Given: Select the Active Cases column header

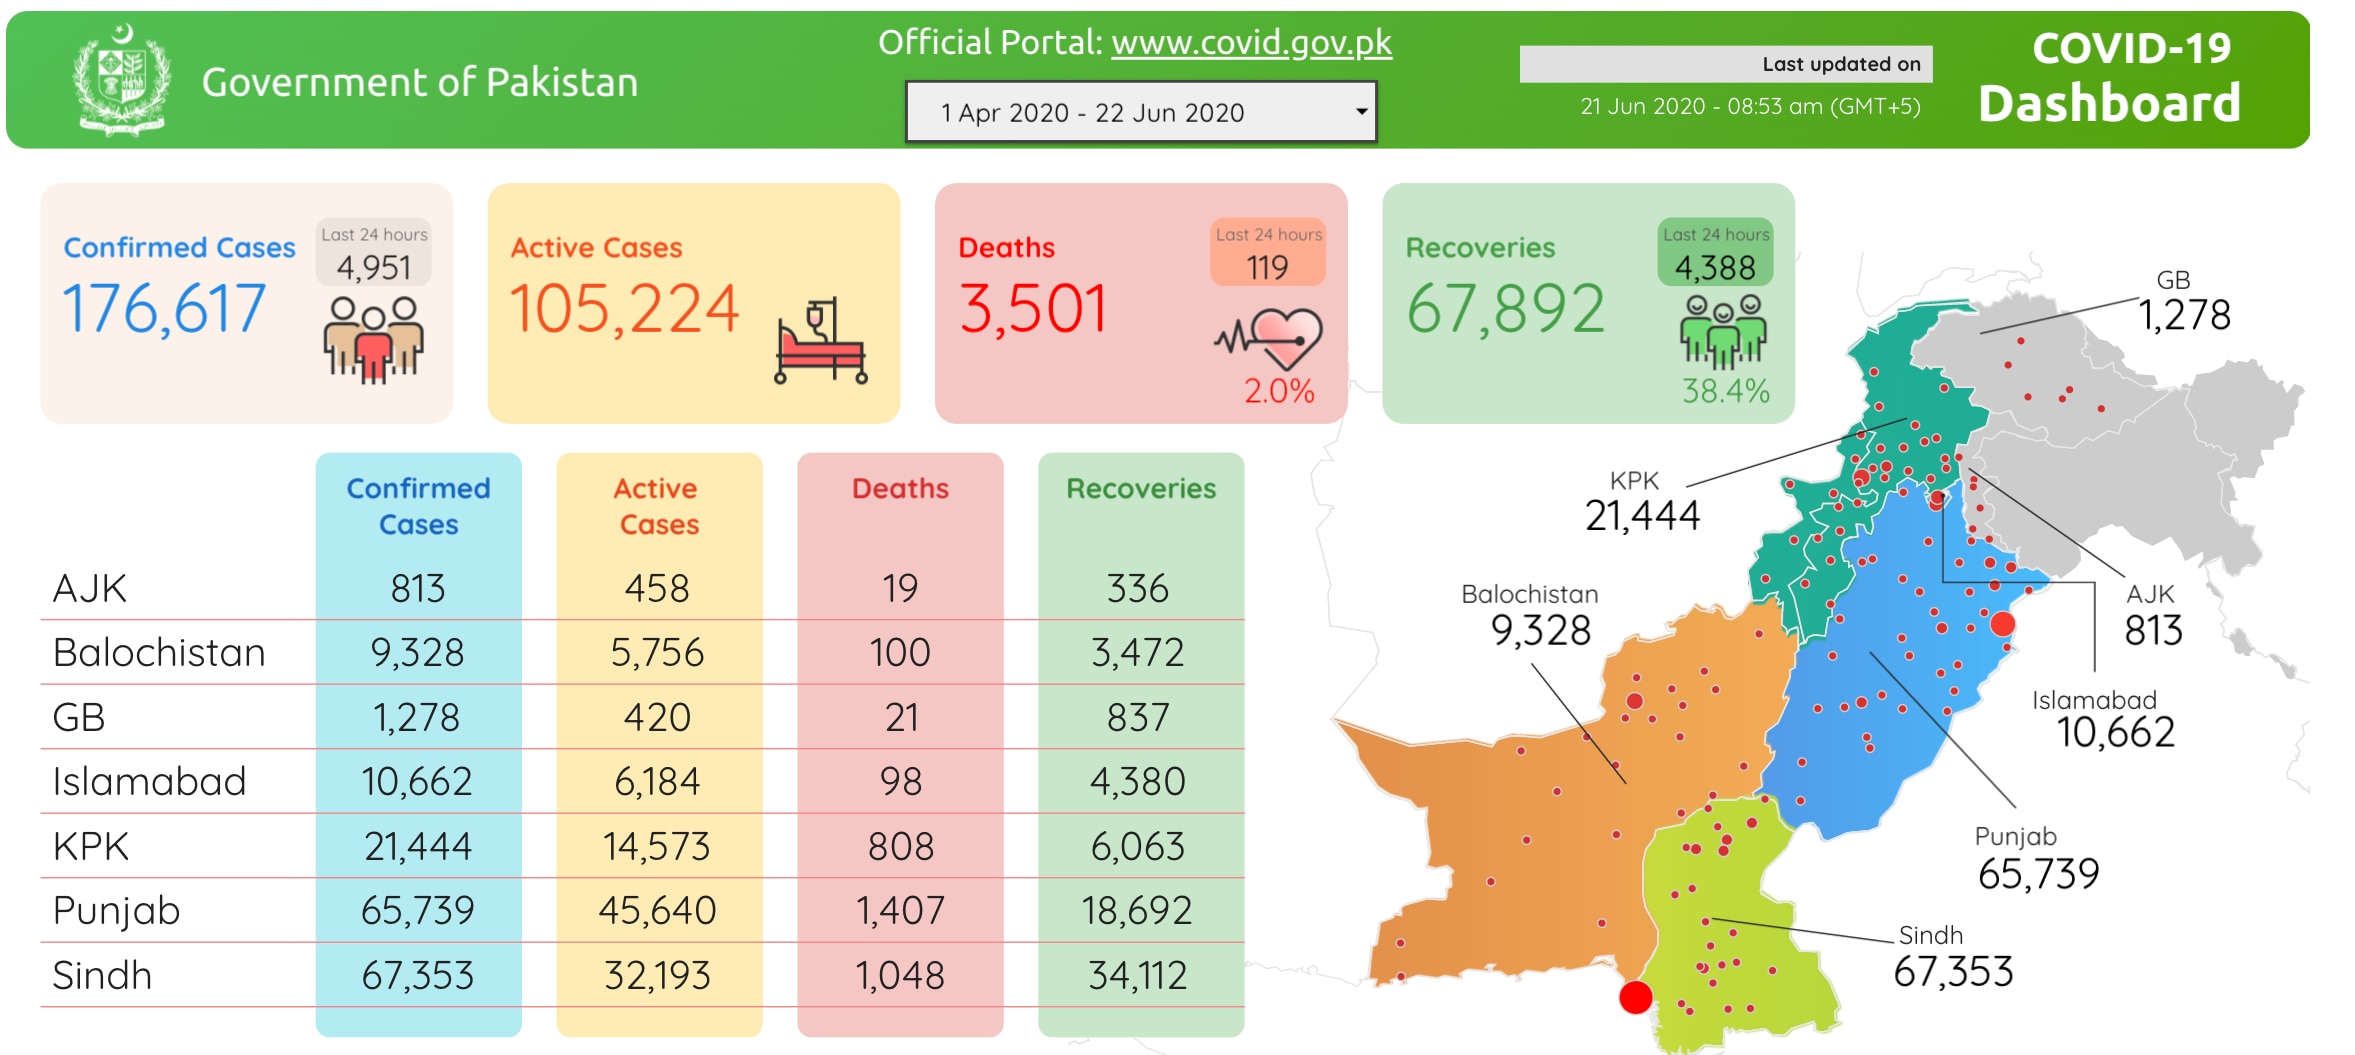Looking at the screenshot, I should (657, 506).
